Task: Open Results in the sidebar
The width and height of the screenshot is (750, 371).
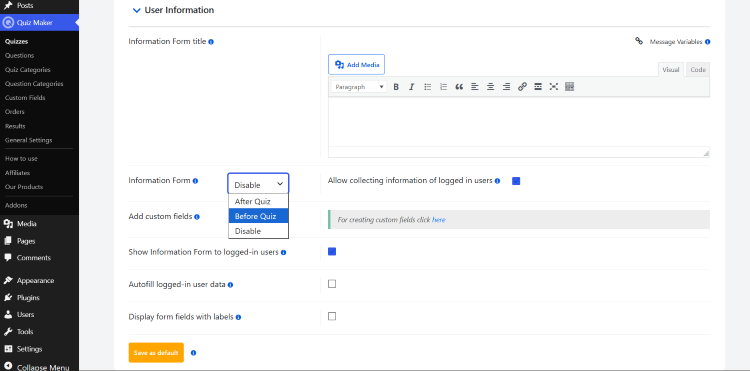Action: pos(15,126)
